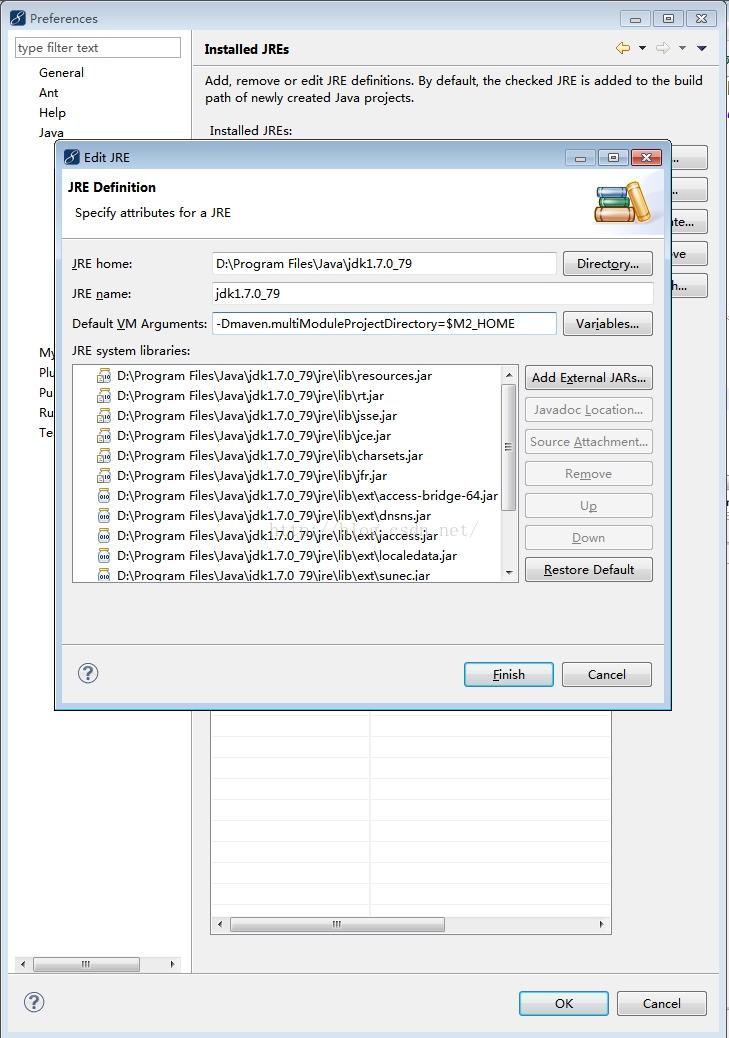Select the charsets.jar library path
The width and height of the screenshot is (729, 1038).
pyautogui.click(x=269, y=456)
